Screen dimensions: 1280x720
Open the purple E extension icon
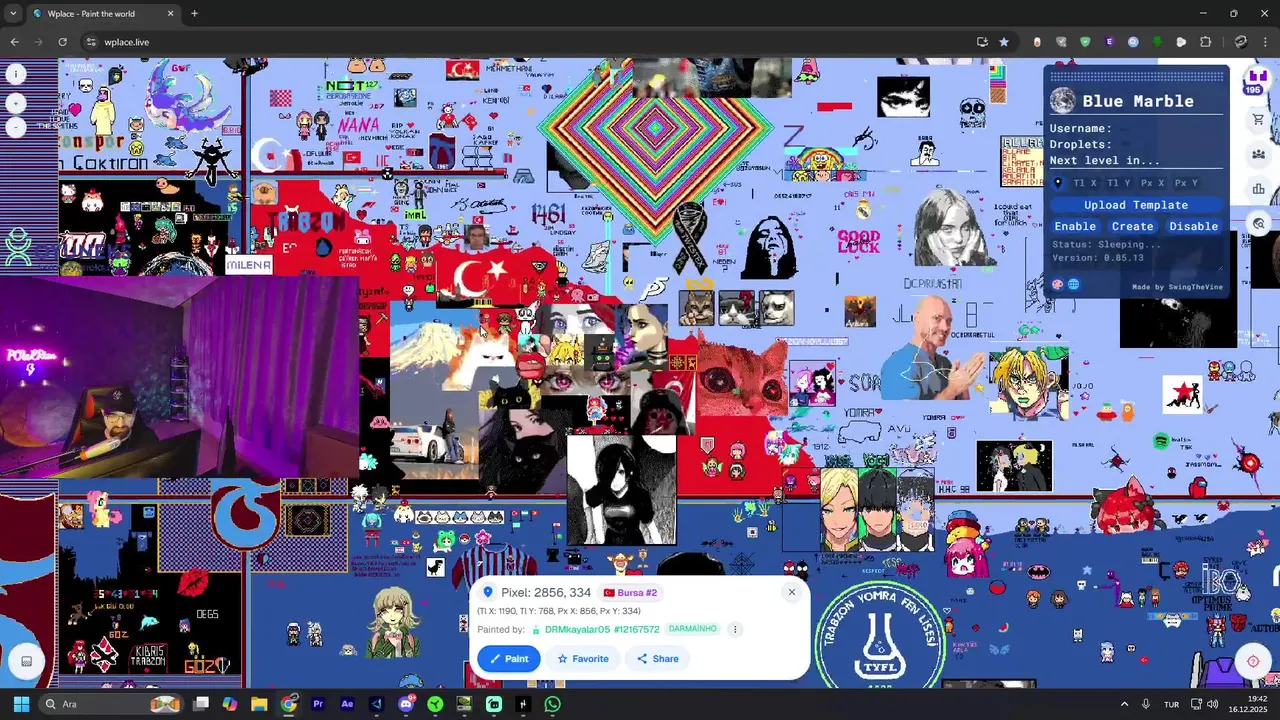(1109, 42)
